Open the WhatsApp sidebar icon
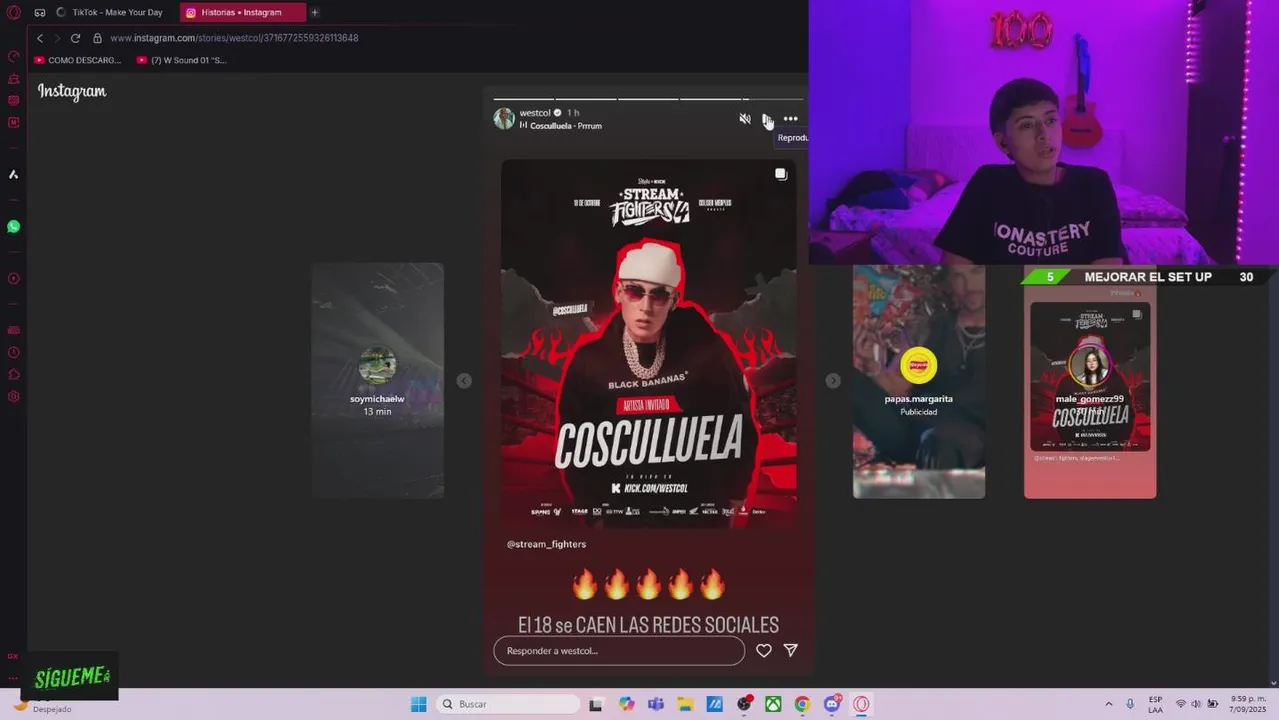This screenshot has height=720, width=1279. tap(13, 227)
